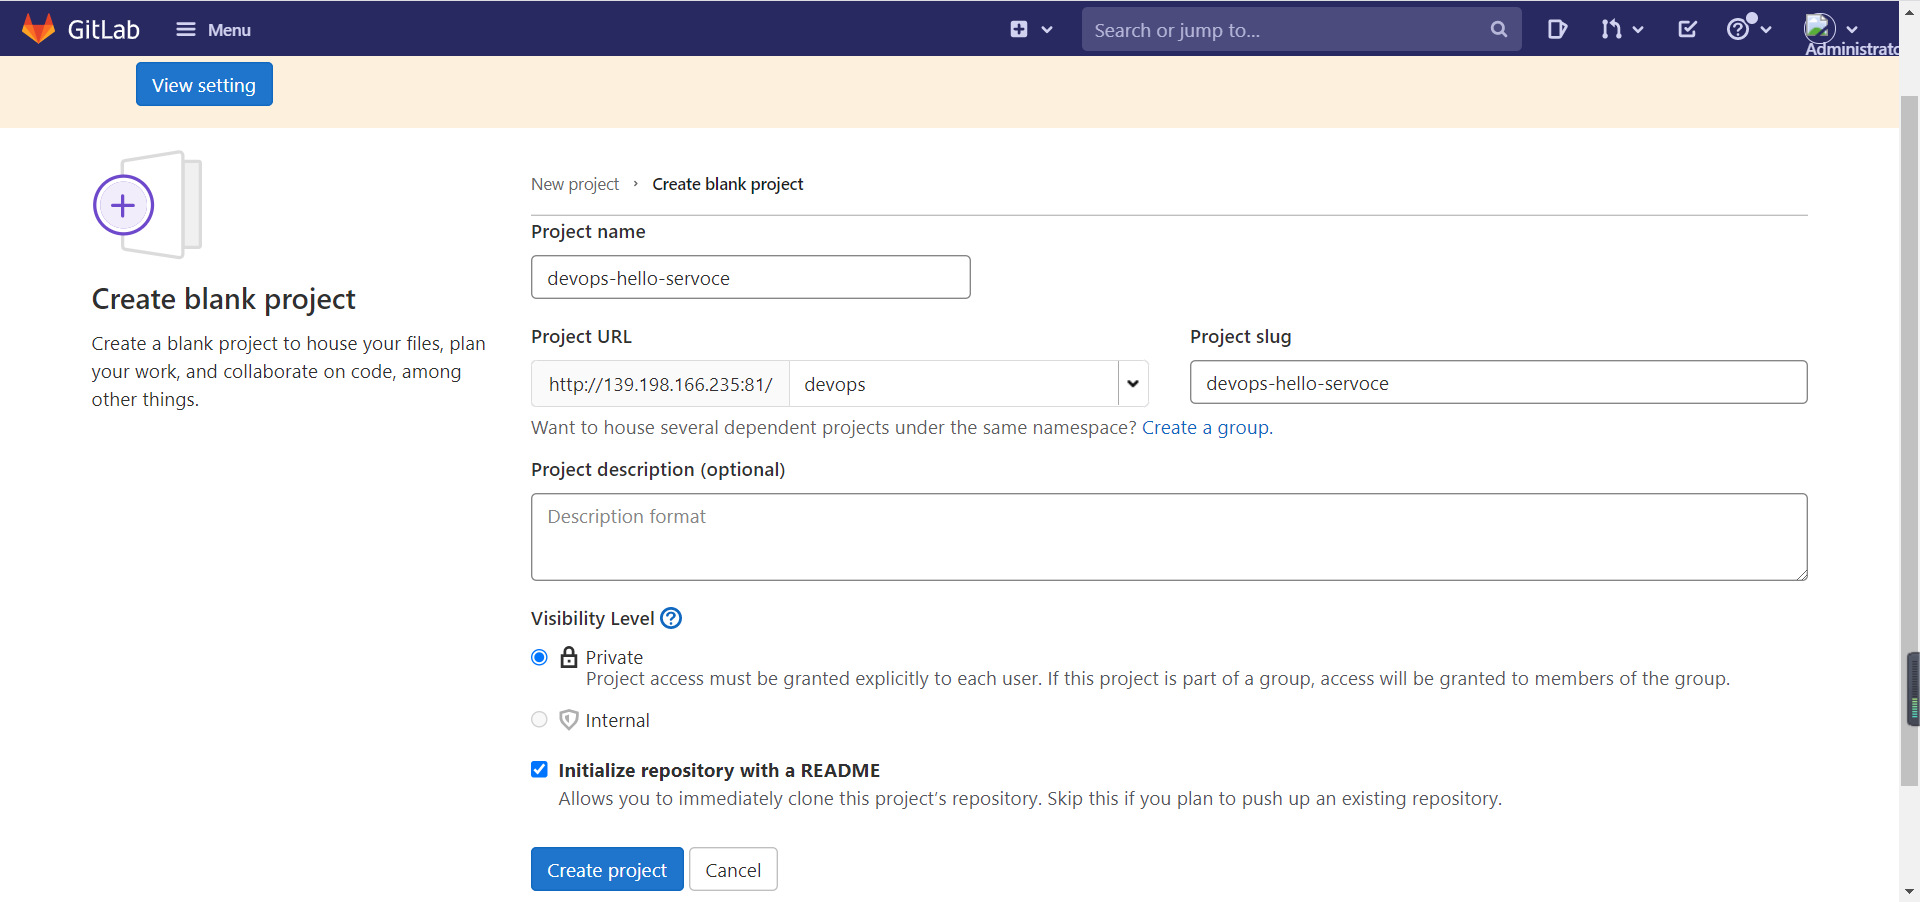Click into the Project description textarea

[1169, 537]
